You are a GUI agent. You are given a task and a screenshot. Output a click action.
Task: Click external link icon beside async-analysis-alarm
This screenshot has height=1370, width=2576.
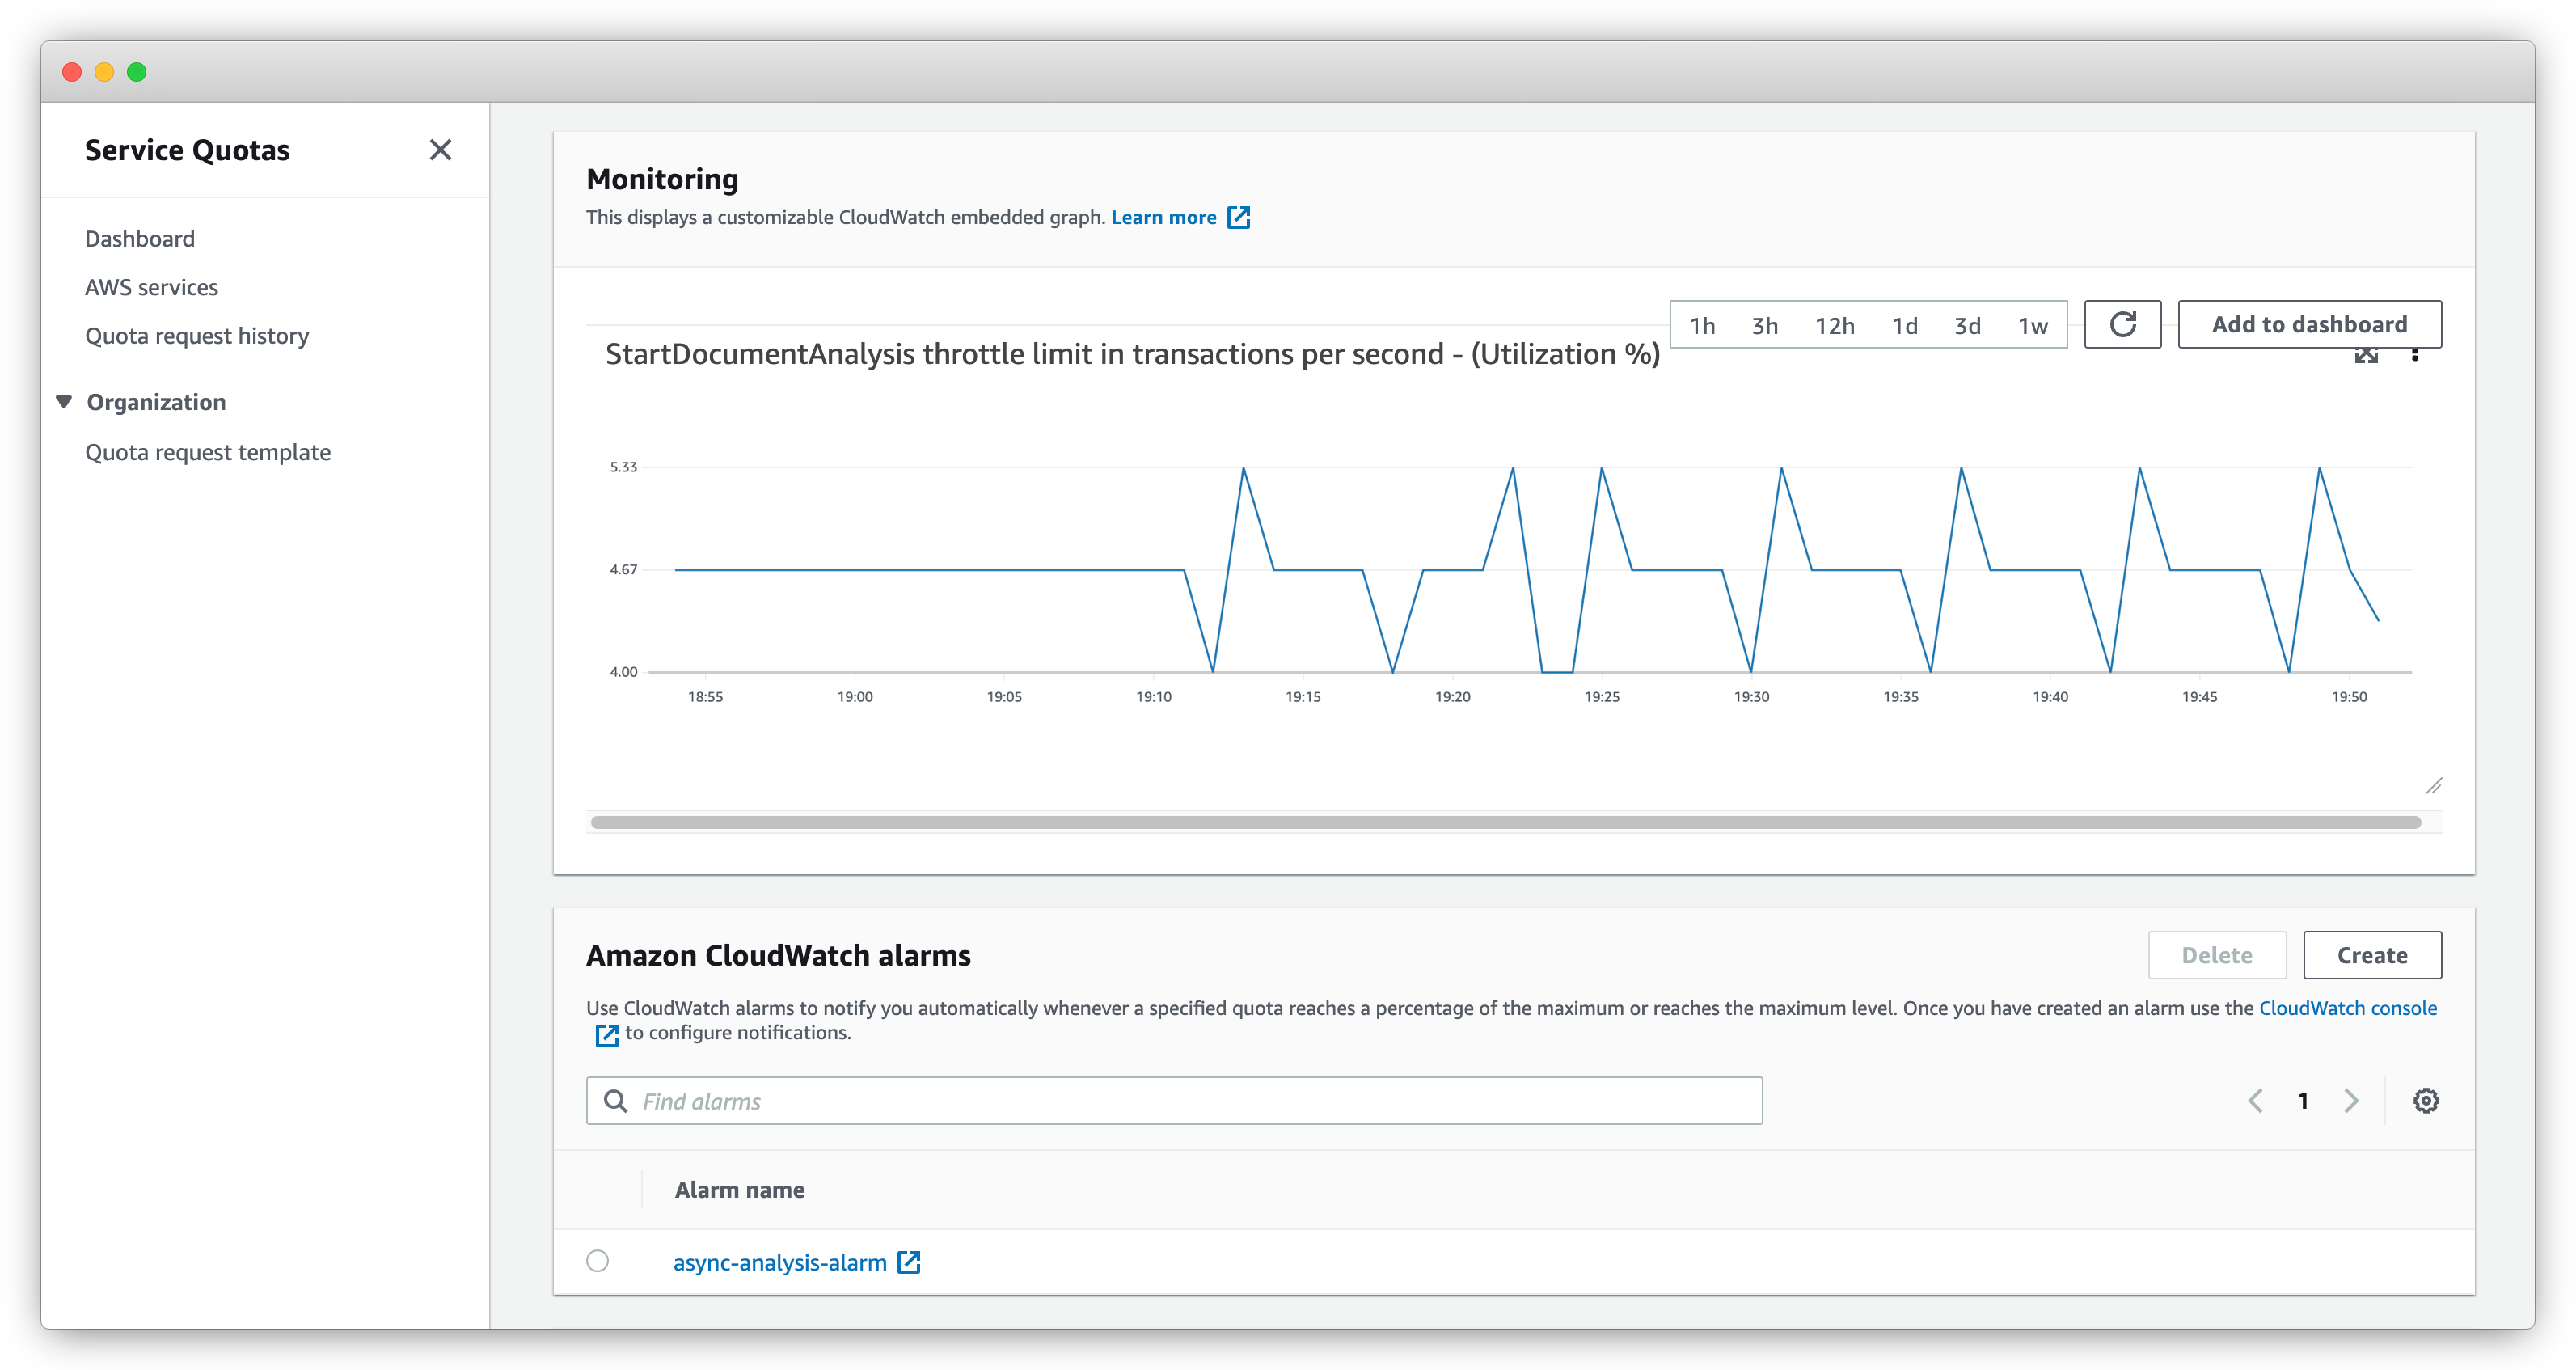[909, 1262]
